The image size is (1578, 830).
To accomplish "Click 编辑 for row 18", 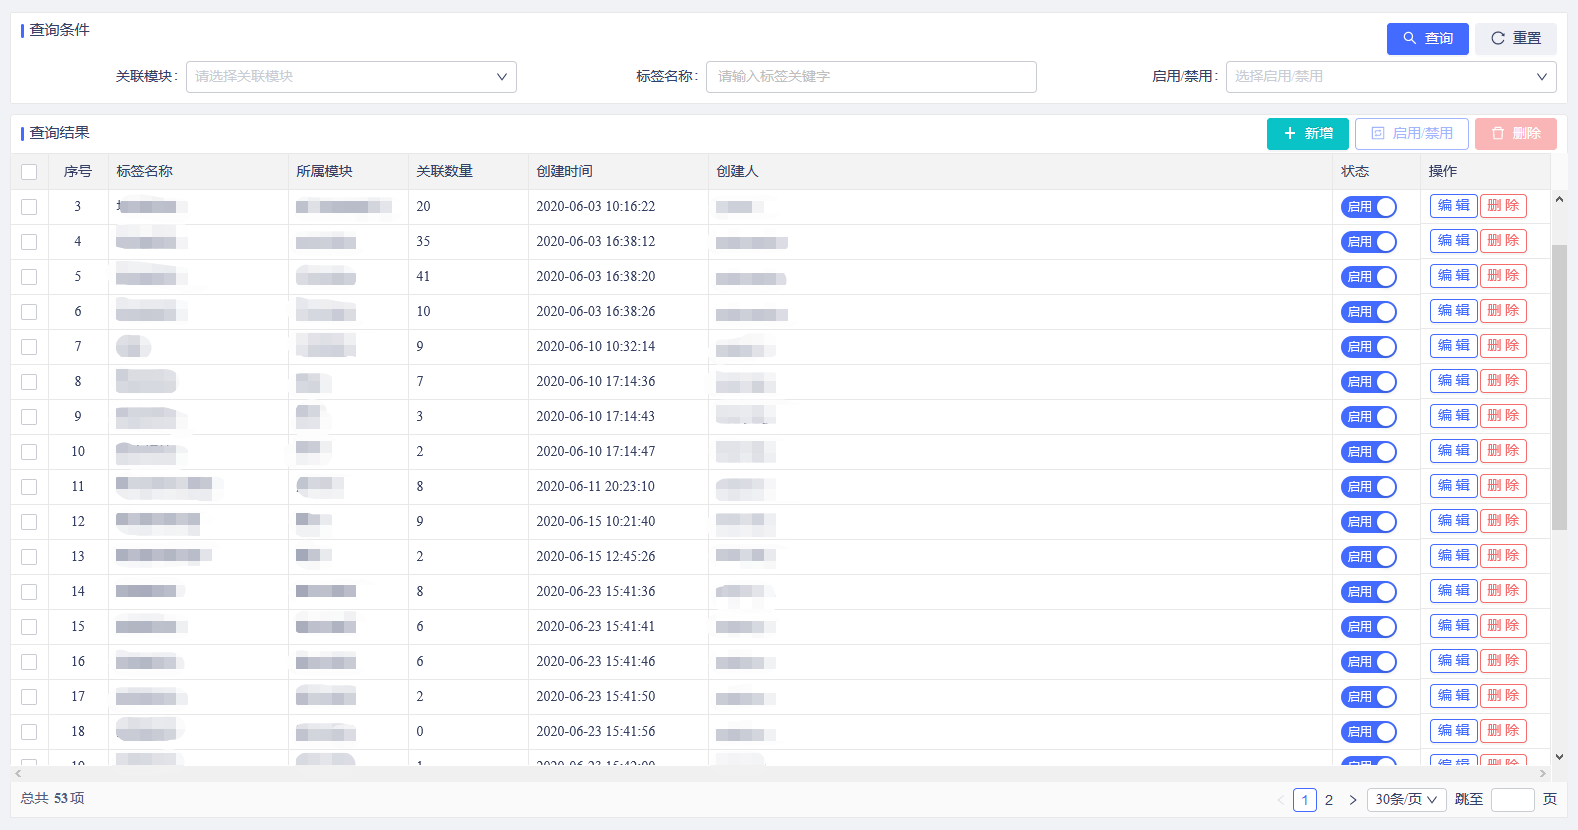I will (x=1453, y=731).
